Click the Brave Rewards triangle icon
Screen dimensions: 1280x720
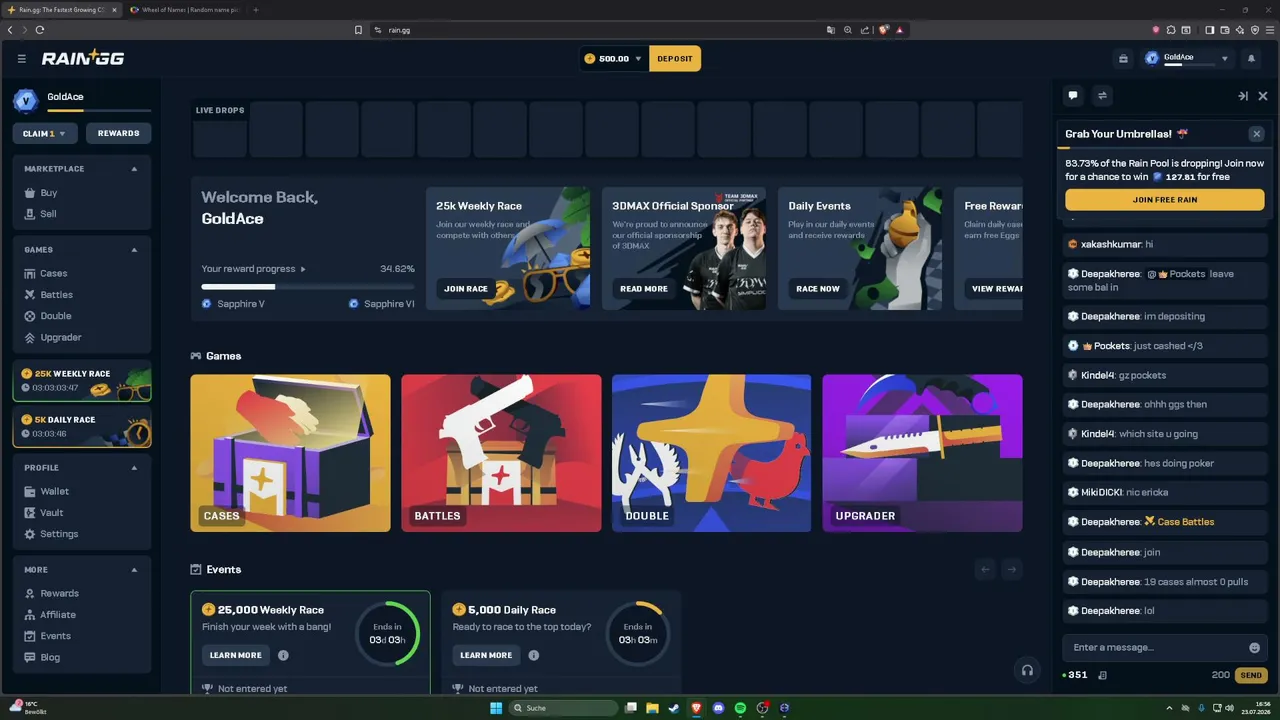click(900, 30)
